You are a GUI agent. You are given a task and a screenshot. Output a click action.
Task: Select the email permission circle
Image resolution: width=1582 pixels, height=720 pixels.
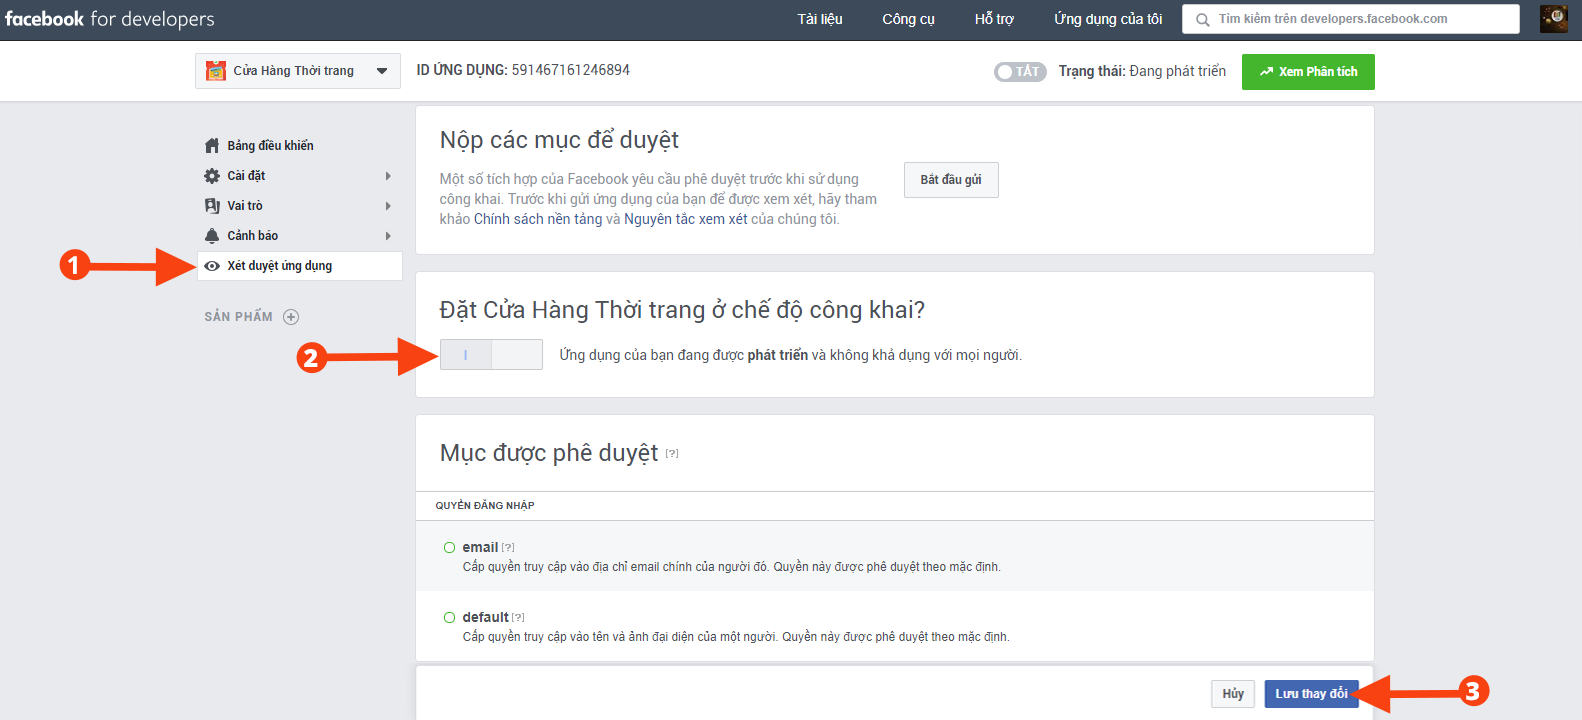pyautogui.click(x=449, y=548)
